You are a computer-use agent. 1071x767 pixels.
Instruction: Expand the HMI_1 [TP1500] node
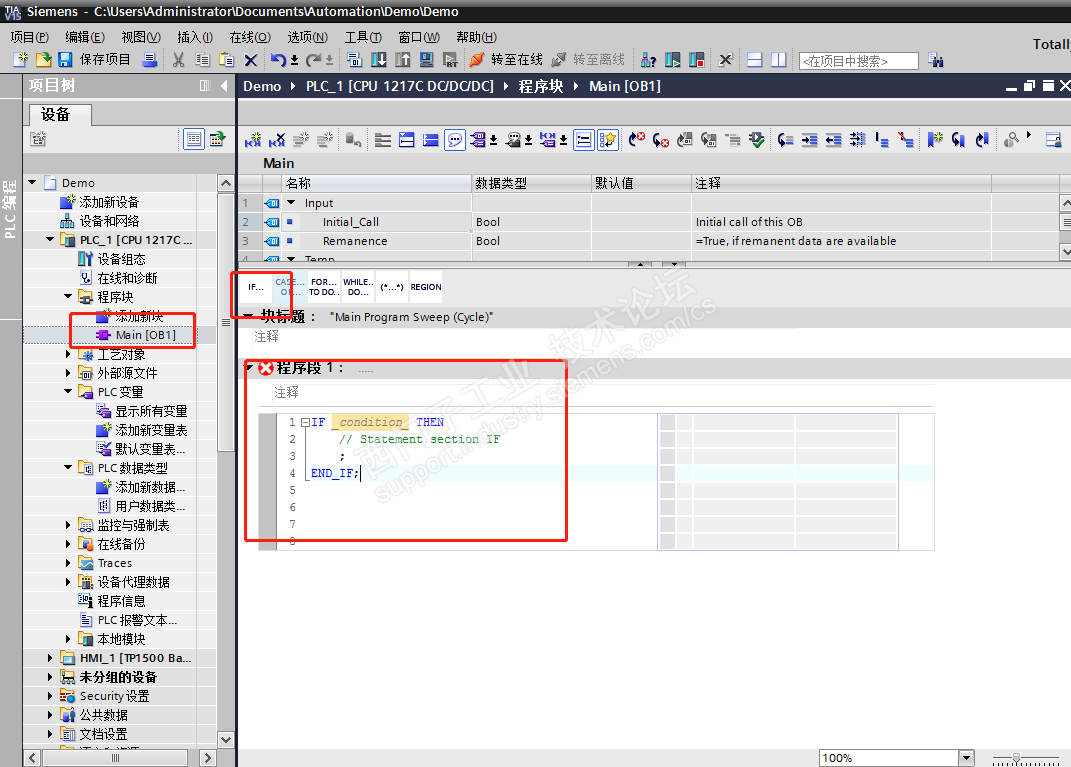pyautogui.click(x=50, y=658)
